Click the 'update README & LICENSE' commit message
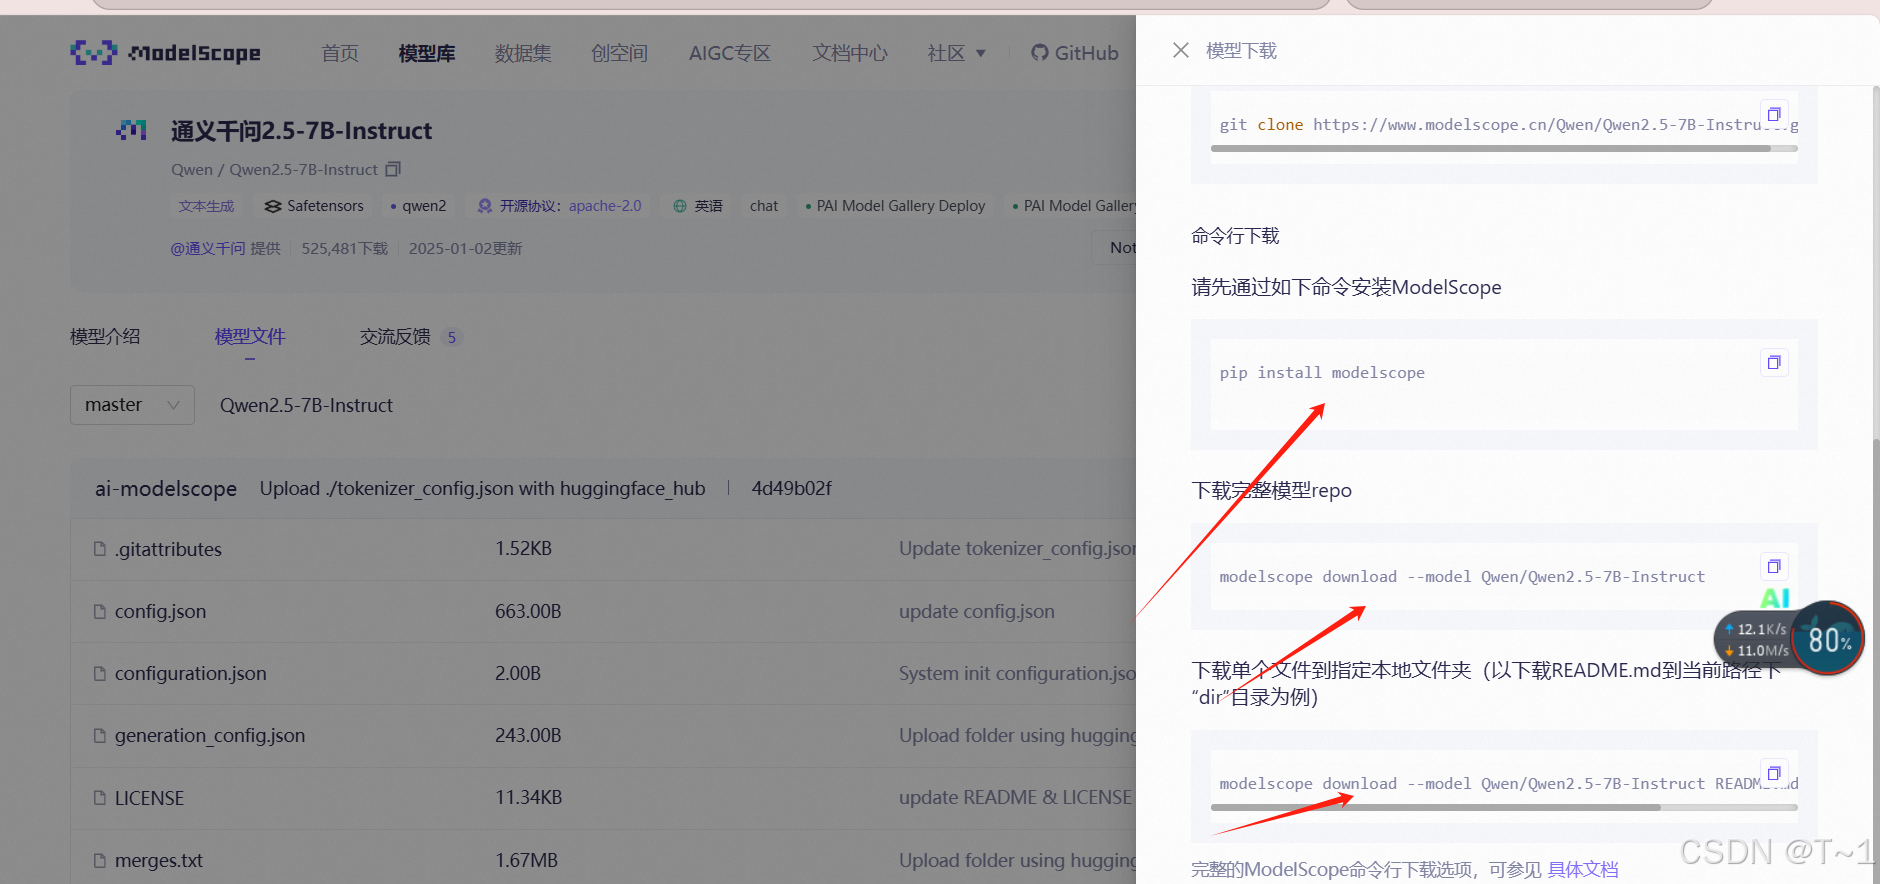 tap(1015, 797)
